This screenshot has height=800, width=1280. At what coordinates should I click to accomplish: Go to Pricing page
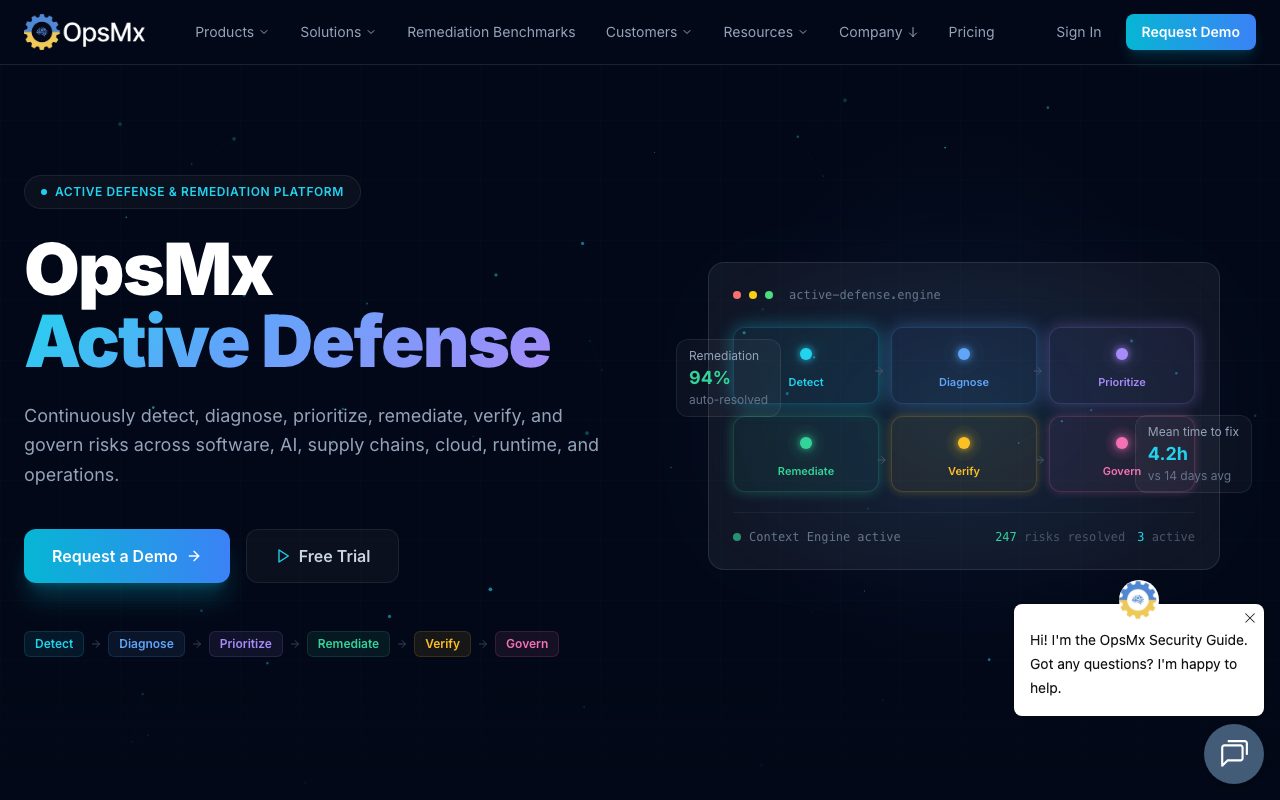coord(971,32)
